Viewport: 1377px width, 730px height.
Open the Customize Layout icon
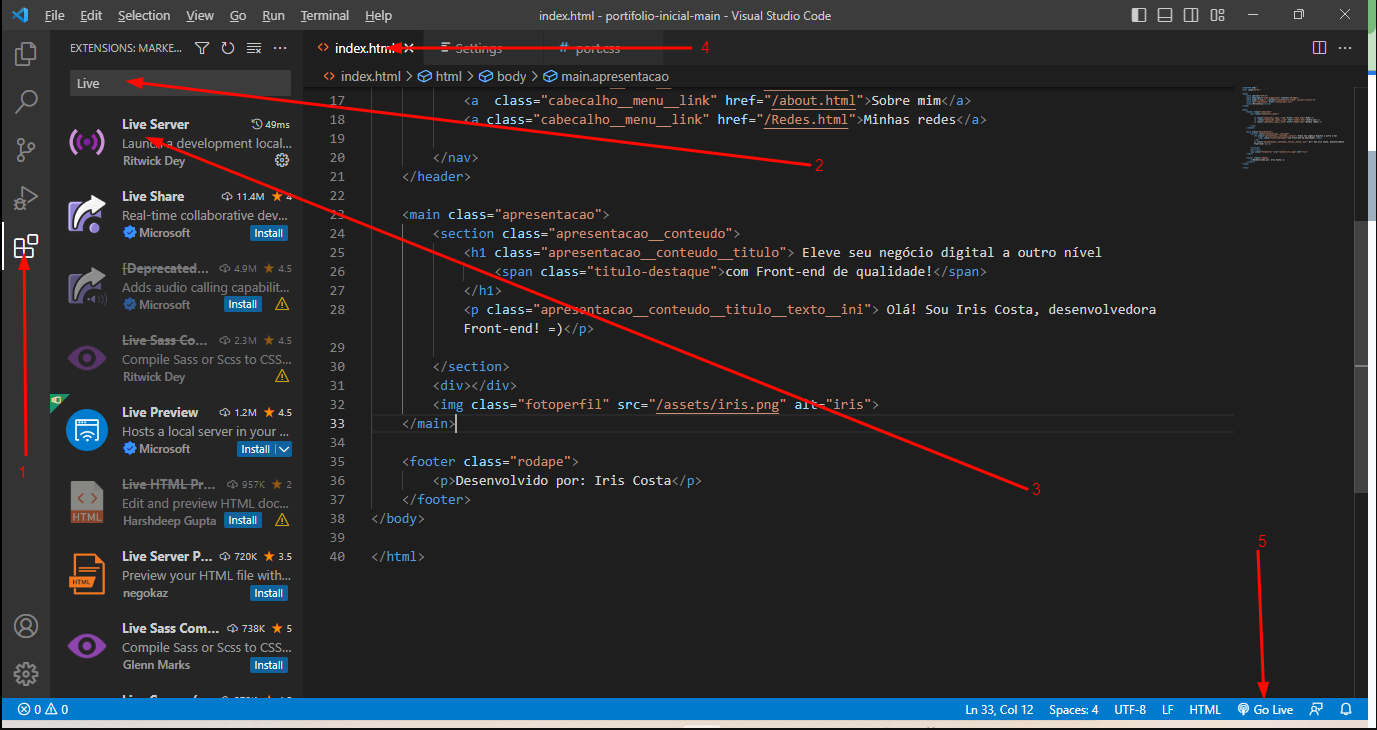click(1218, 15)
